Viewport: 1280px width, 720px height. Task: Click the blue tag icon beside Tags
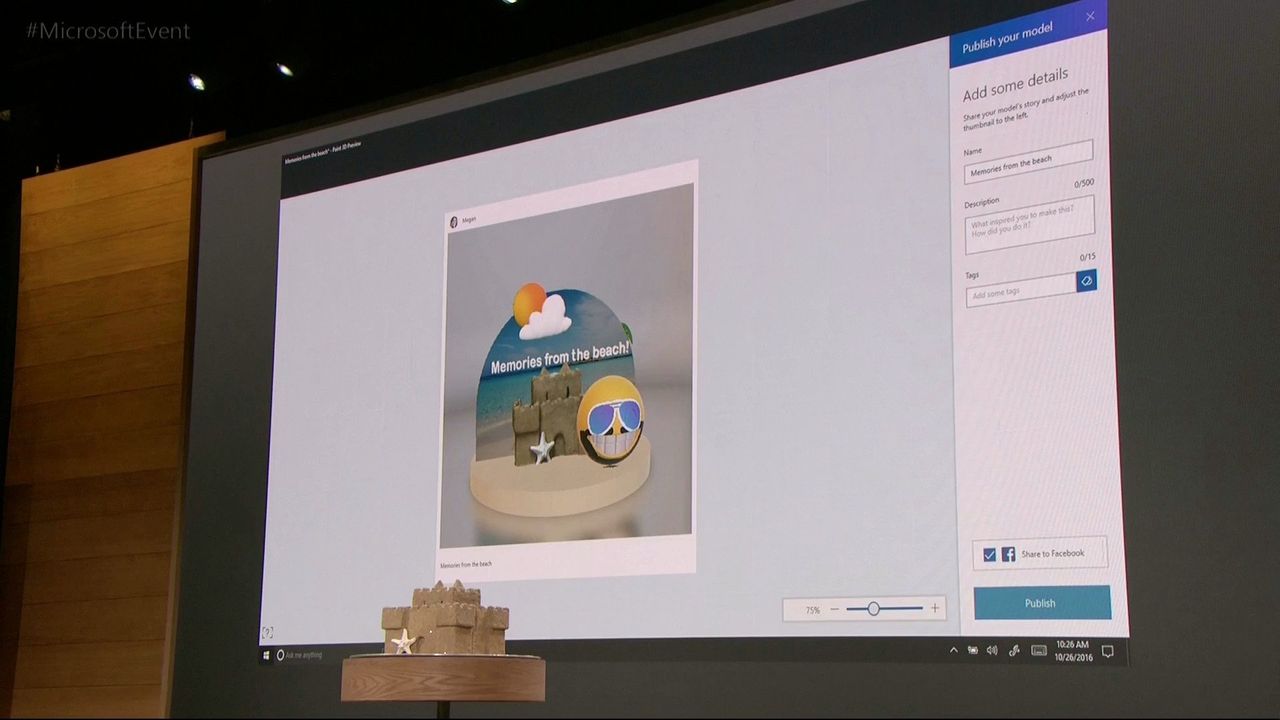[x=1086, y=281]
